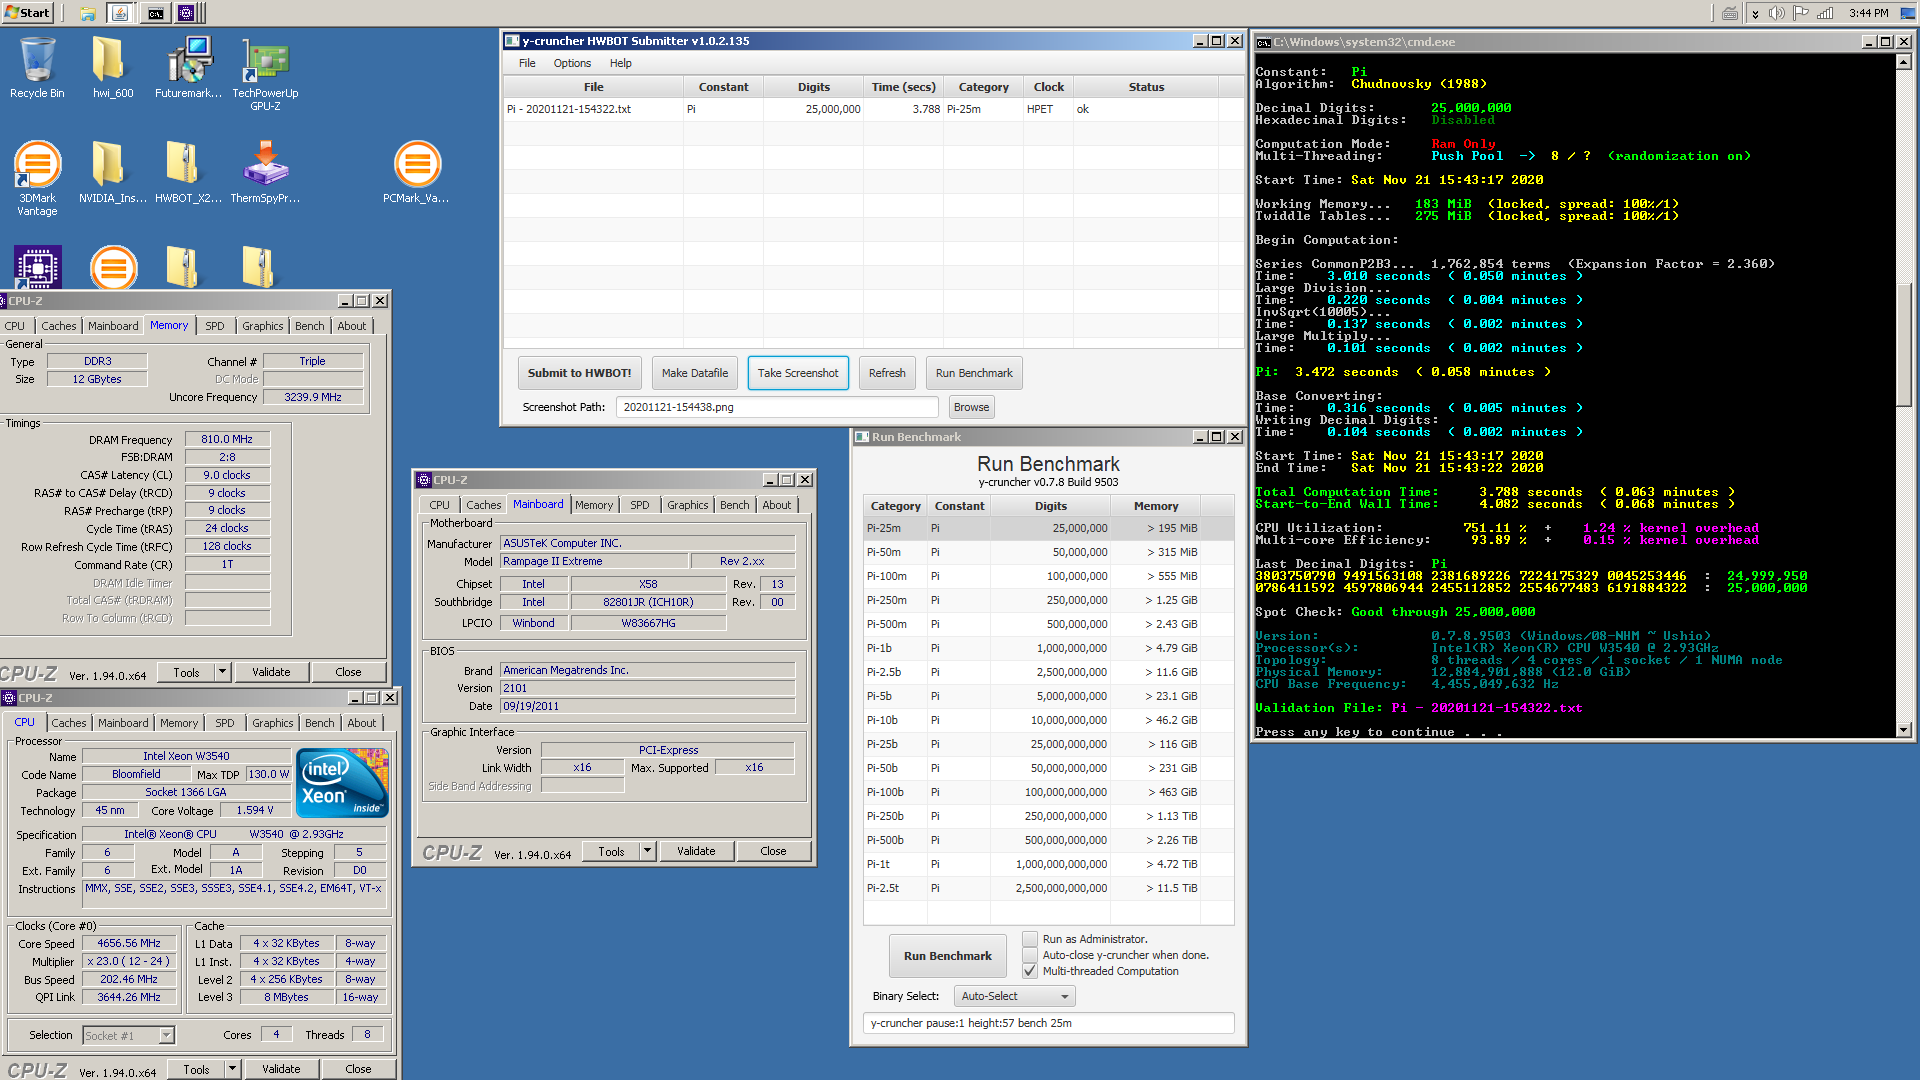Open the network signal tray icon
Image resolution: width=1920 pixels, height=1080 pixels.
tap(1825, 13)
